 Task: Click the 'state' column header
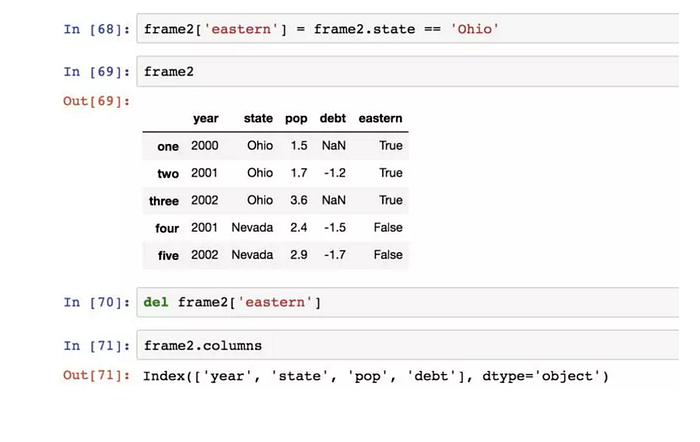tap(258, 118)
